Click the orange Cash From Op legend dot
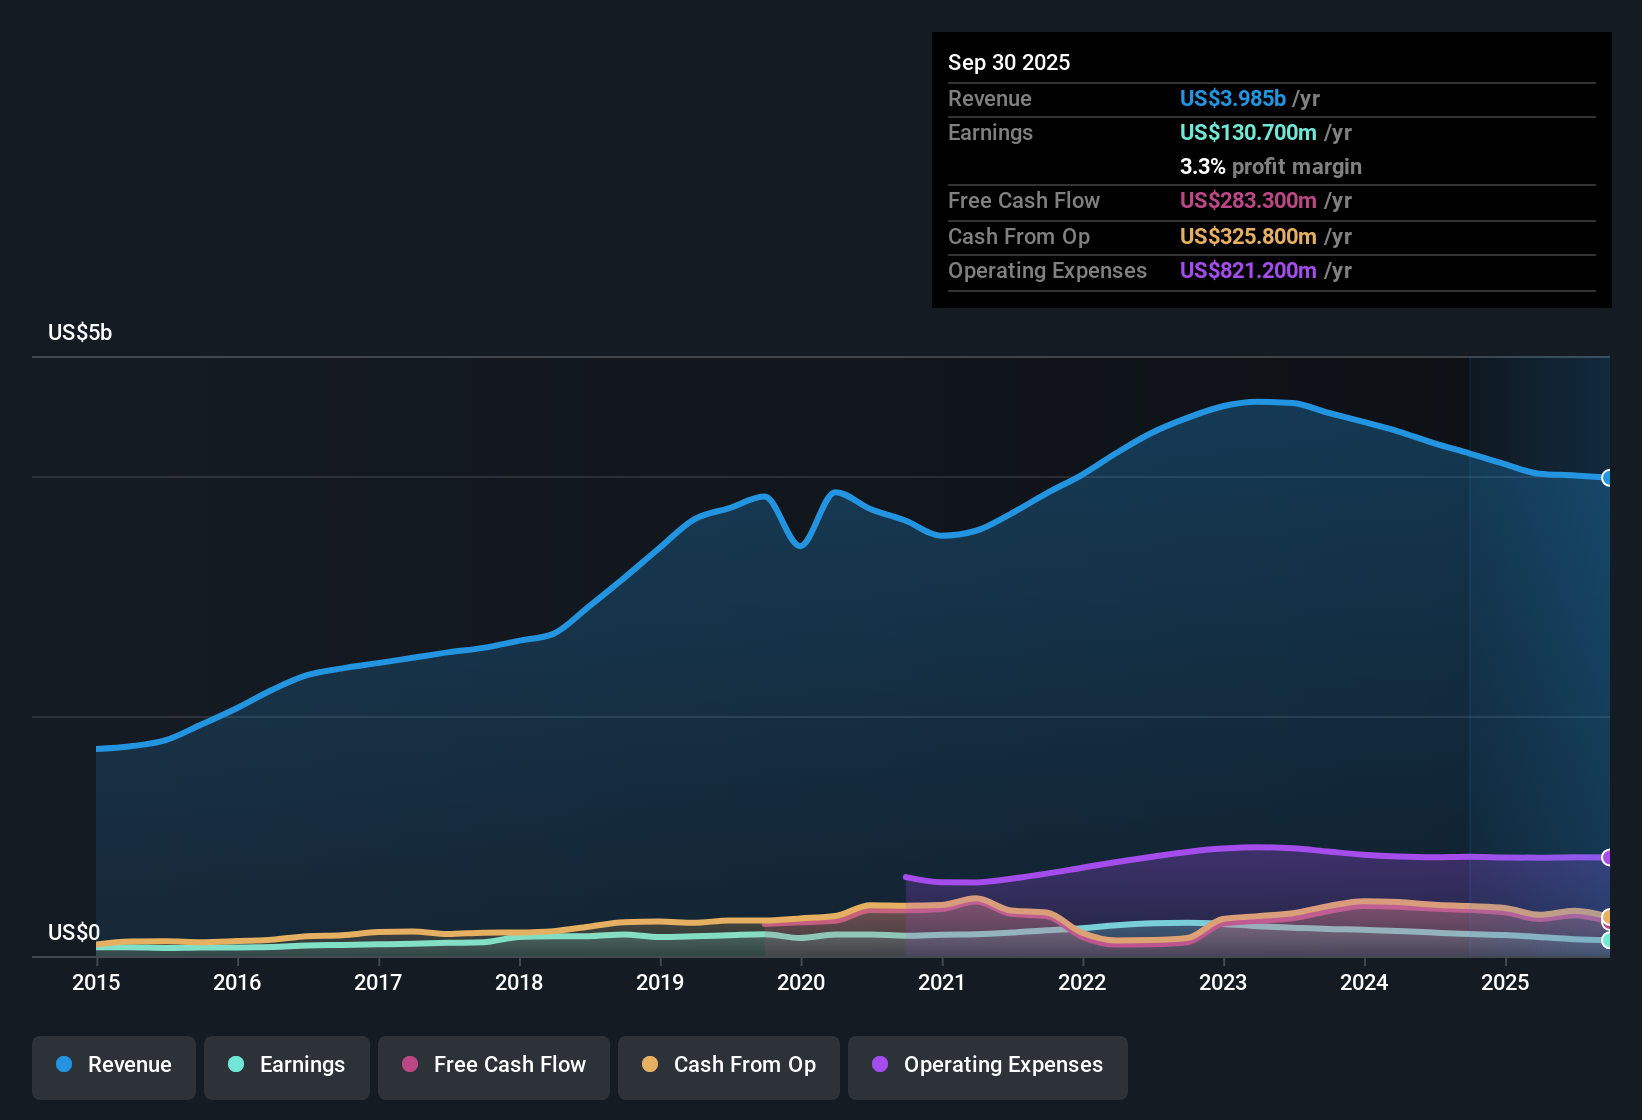This screenshot has height=1120, width=1642. click(x=649, y=1065)
